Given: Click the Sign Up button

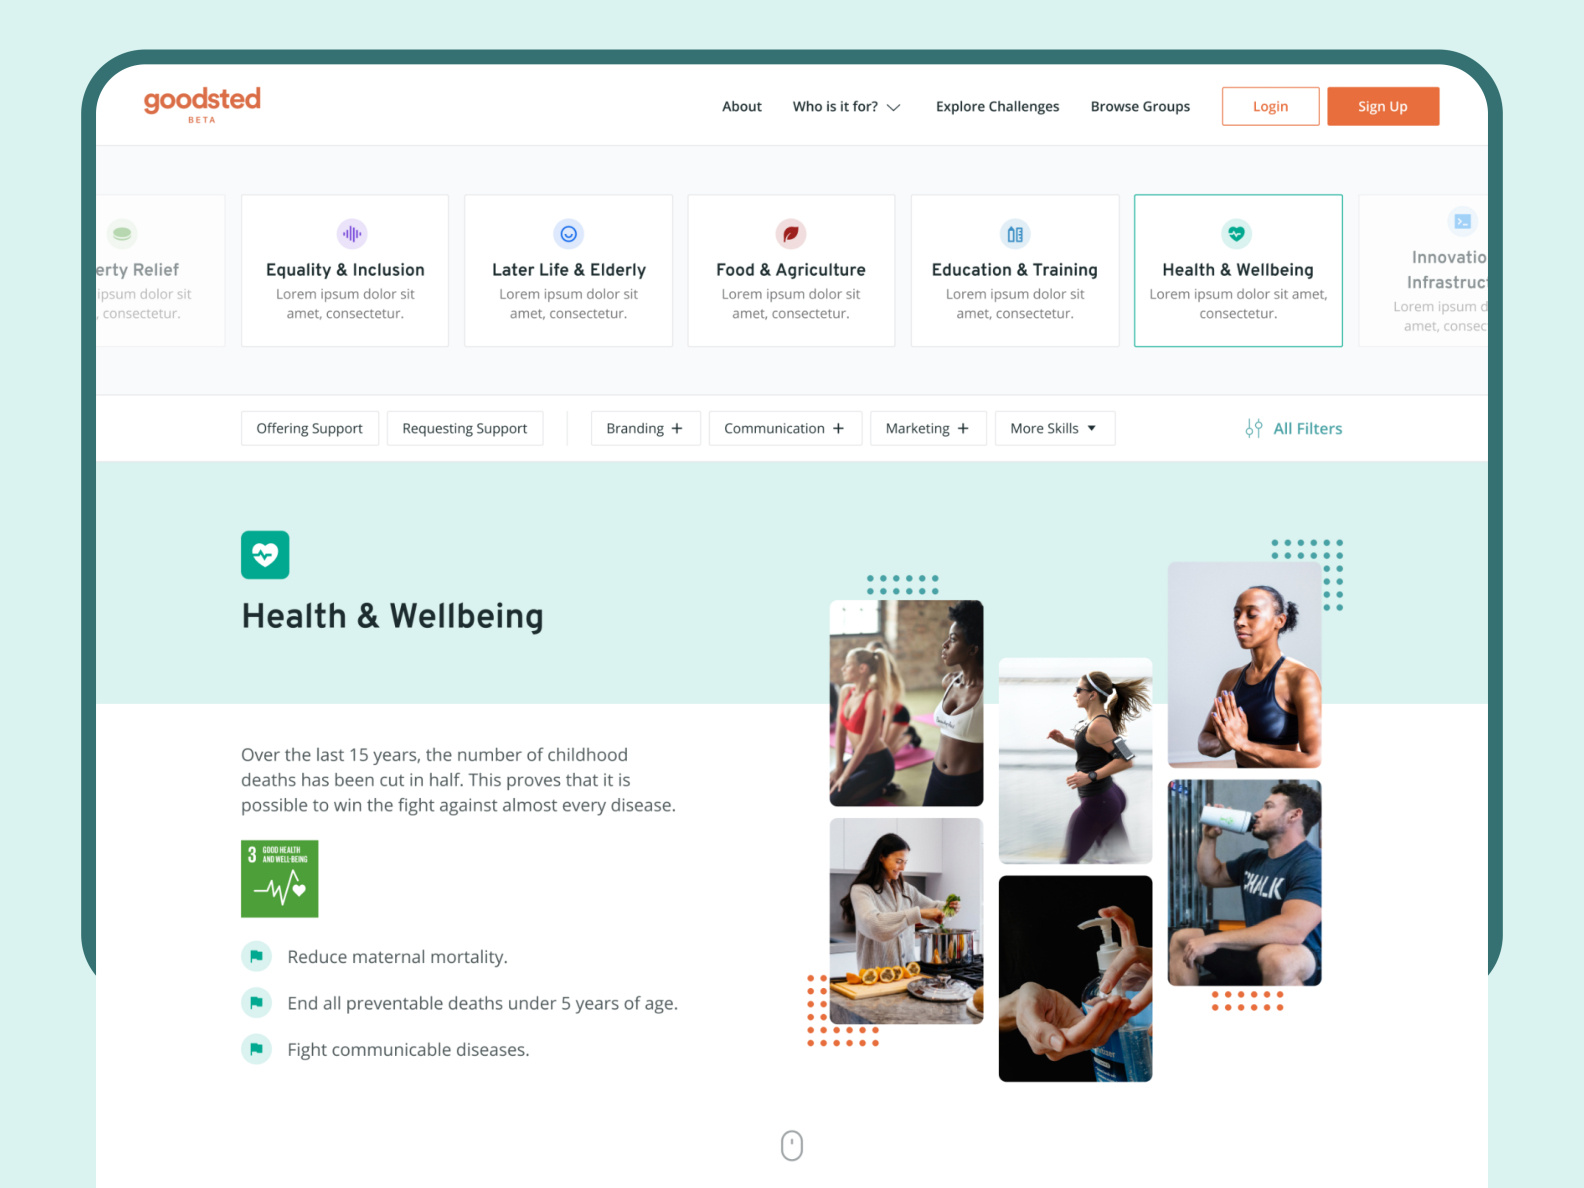Looking at the screenshot, I should point(1383,106).
